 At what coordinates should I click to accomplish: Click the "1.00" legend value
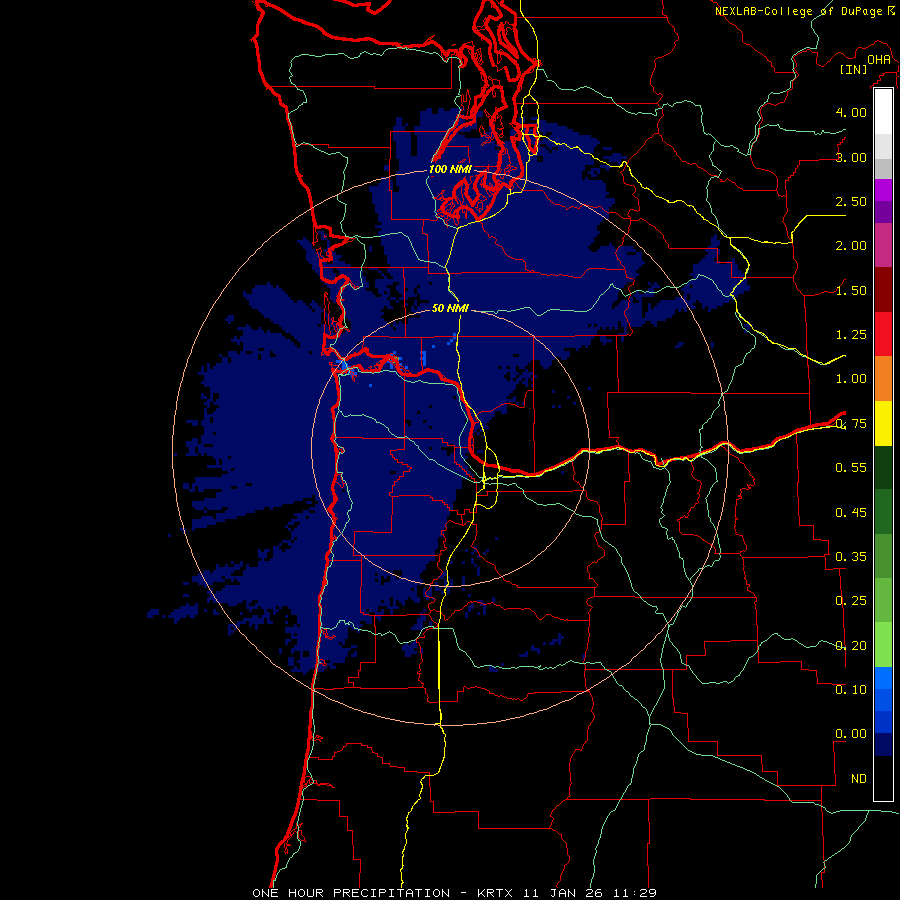click(x=851, y=379)
